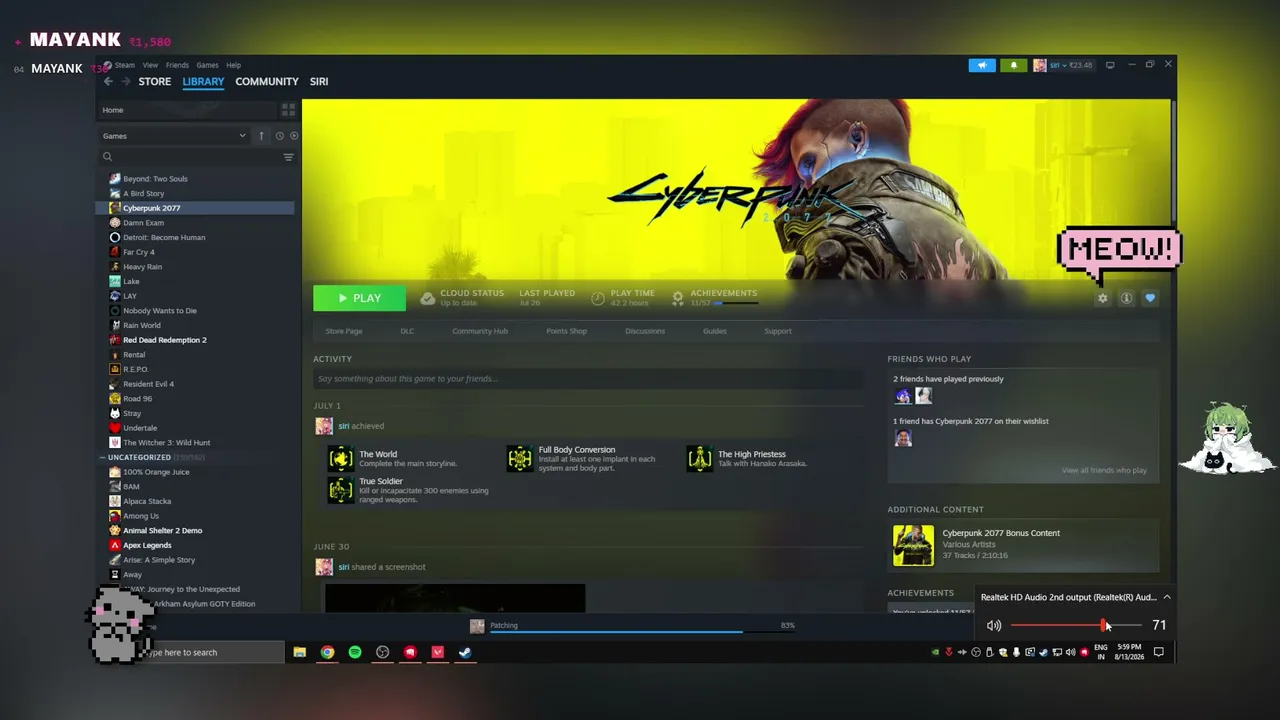Screen dimensions: 1280x720
Task: Open the Games menu
Action: (x=207, y=65)
